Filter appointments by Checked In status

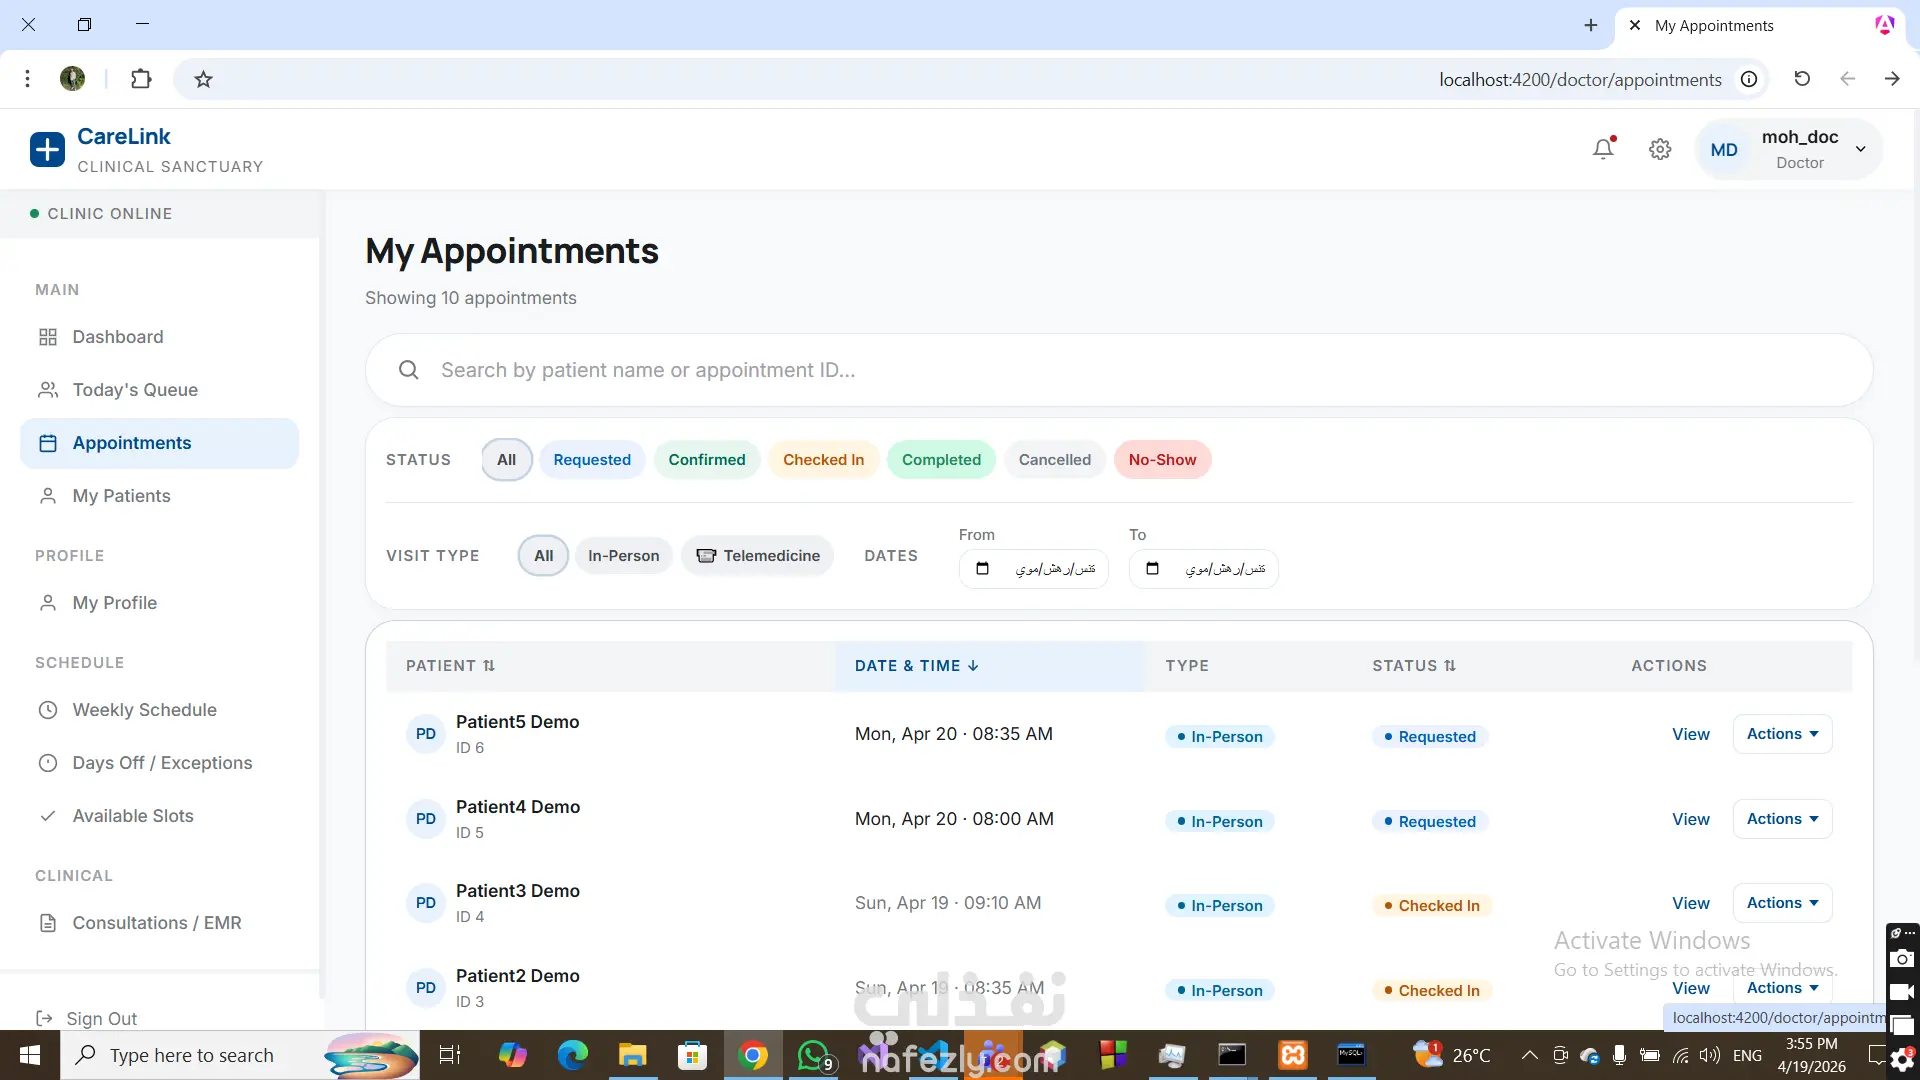coord(823,460)
